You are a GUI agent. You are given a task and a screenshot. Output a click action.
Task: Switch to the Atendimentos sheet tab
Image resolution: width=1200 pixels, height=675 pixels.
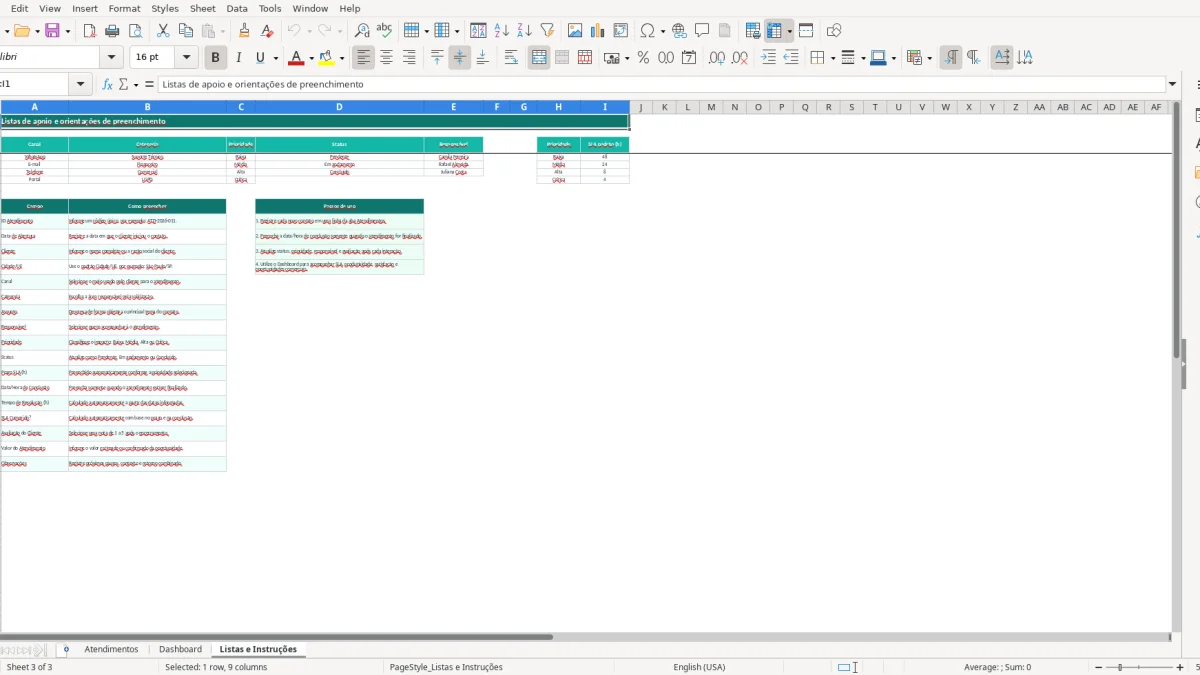(x=111, y=649)
